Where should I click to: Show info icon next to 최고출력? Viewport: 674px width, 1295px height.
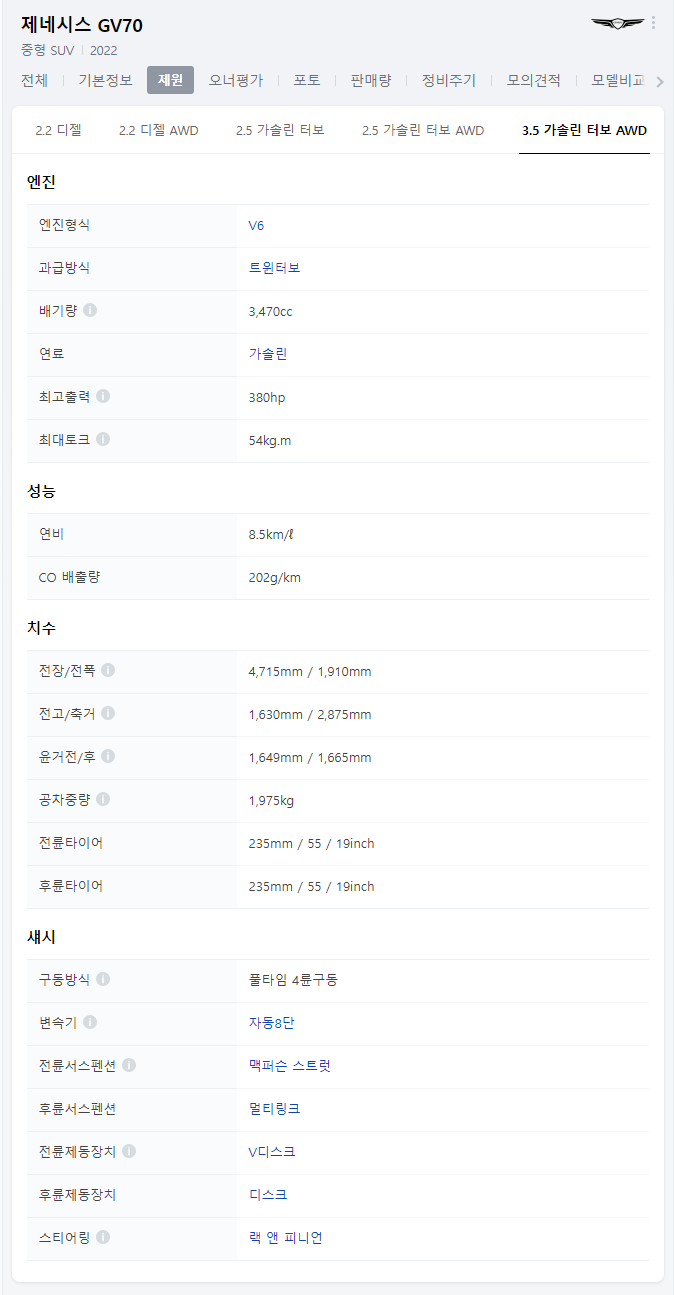point(103,396)
